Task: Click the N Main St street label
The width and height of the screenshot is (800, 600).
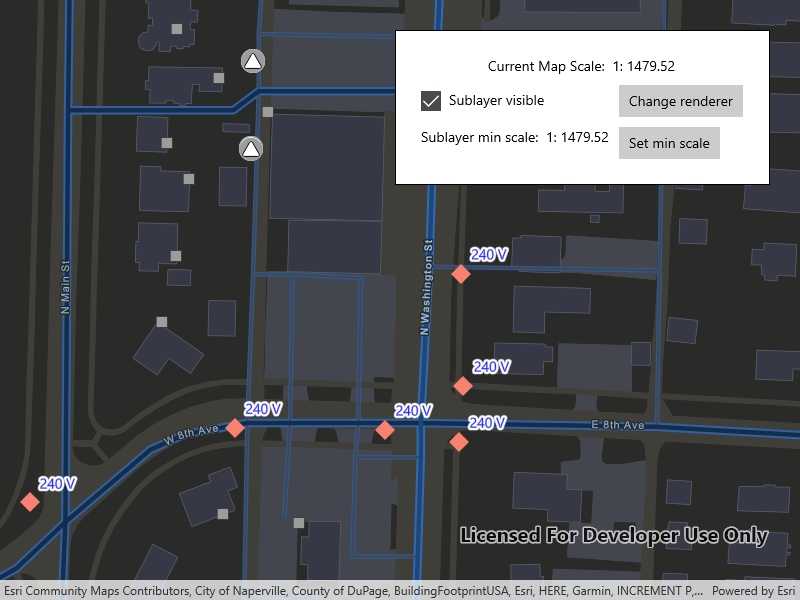Action: [x=65, y=287]
